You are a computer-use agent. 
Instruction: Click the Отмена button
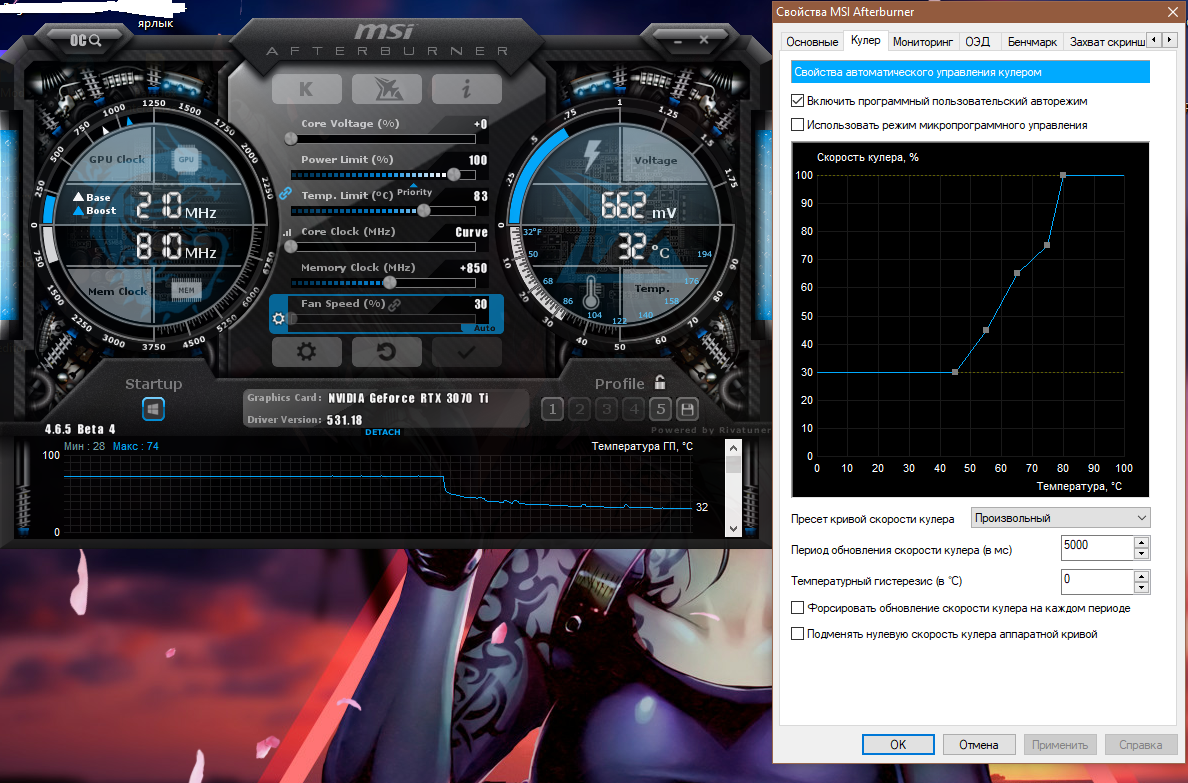tap(979, 744)
